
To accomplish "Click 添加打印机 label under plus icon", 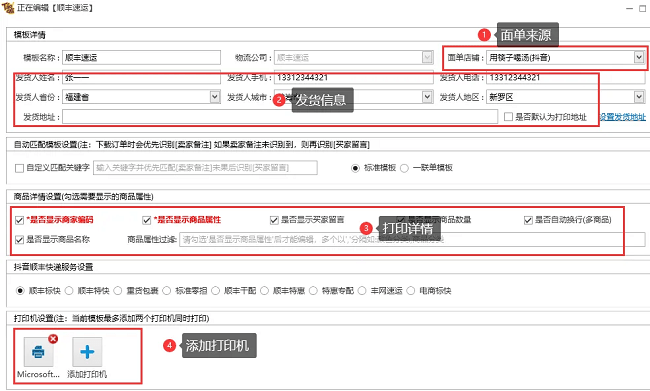I will tap(87, 374).
